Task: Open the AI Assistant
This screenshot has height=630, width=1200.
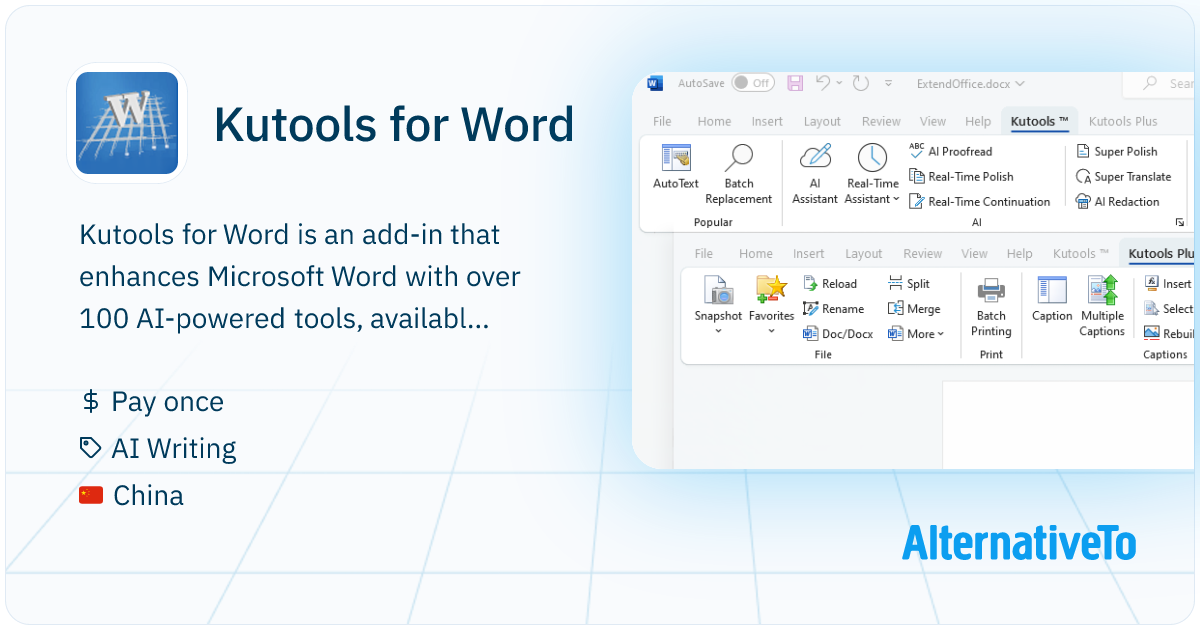Action: 815,174
